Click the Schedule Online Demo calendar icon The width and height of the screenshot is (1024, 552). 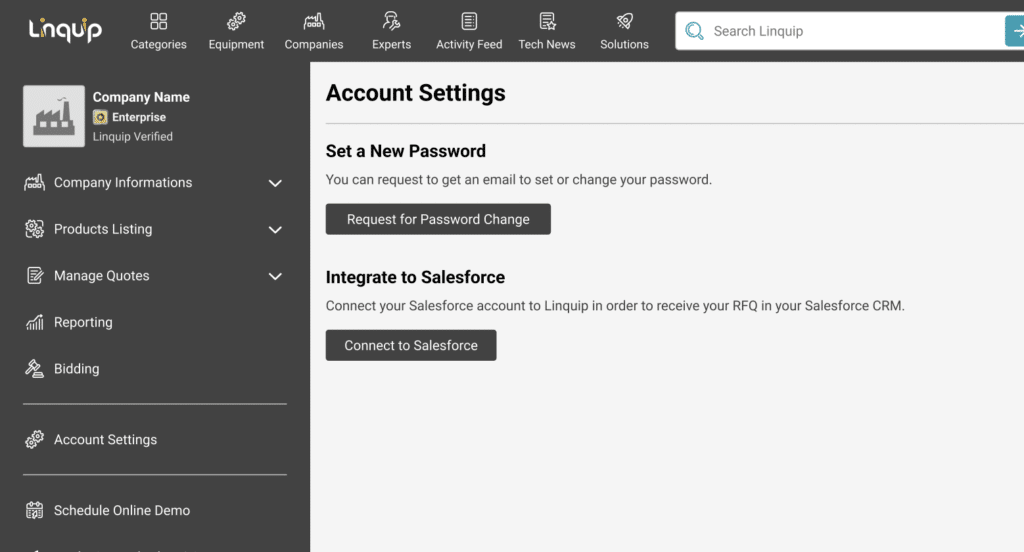click(35, 510)
